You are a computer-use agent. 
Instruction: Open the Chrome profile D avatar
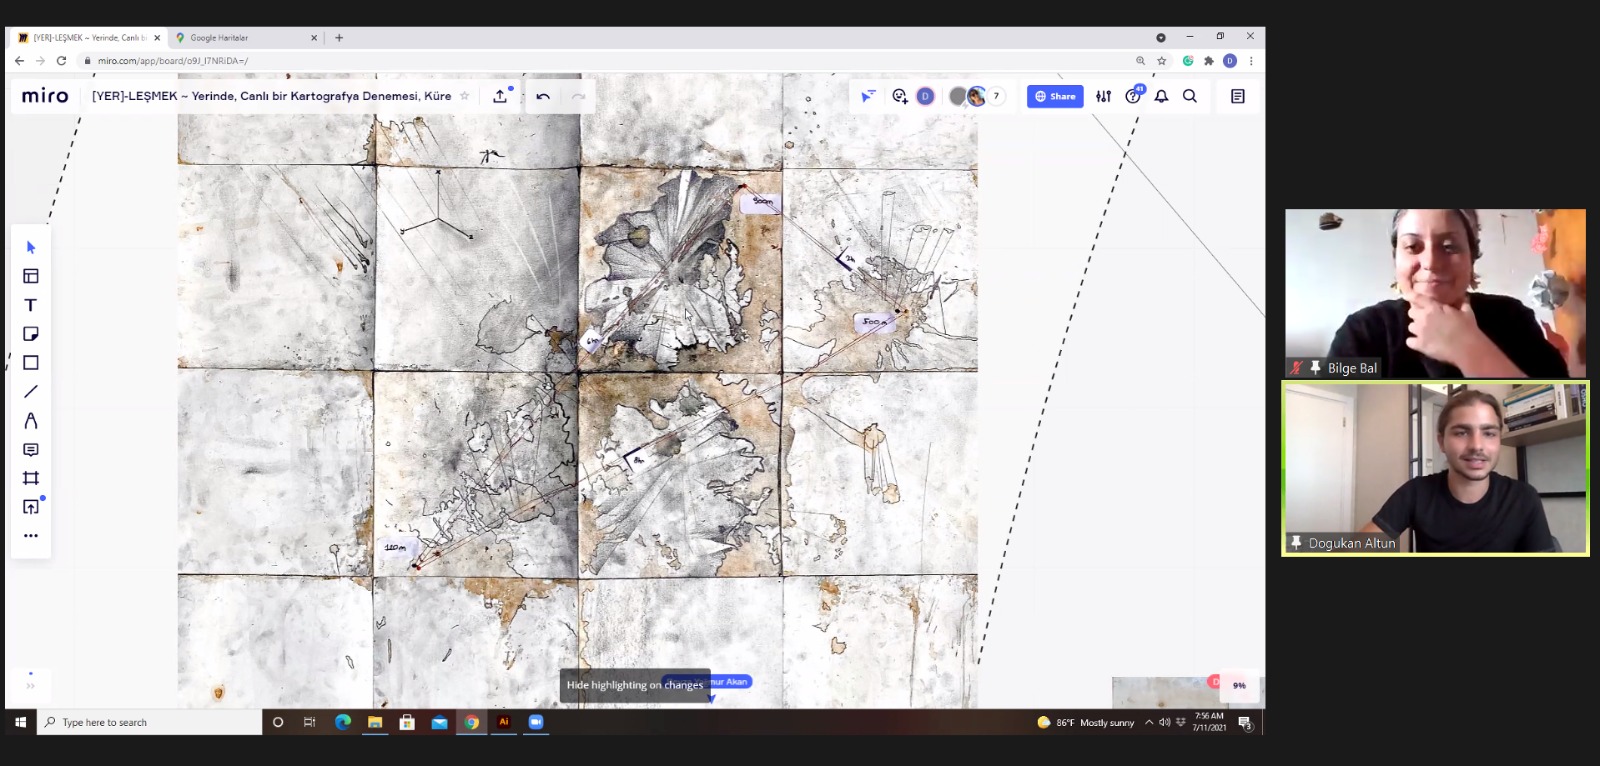click(1230, 61)
